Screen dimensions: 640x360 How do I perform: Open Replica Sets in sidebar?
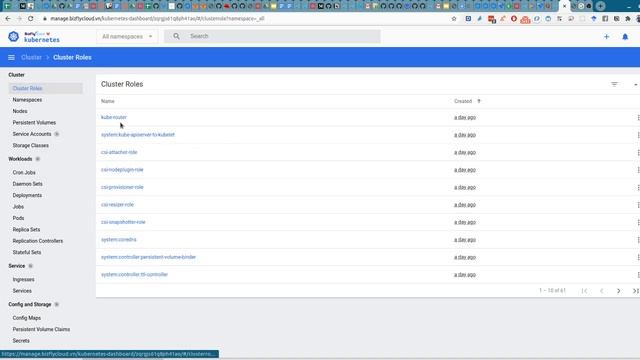pos(26,229)
